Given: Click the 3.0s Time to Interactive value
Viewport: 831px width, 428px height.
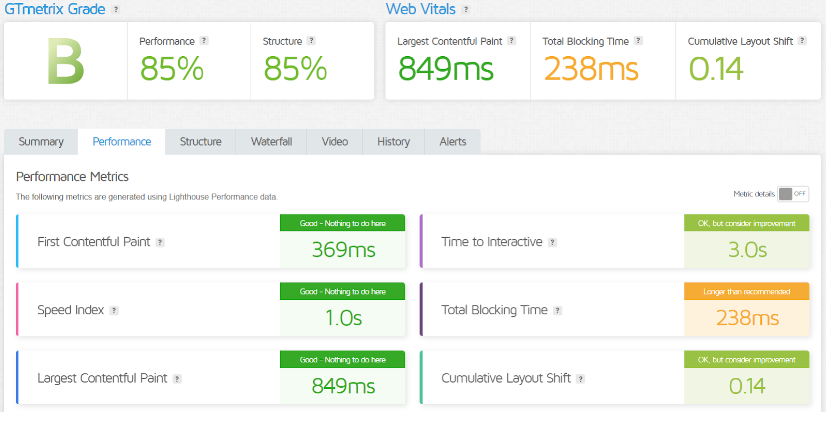Looking at the screenshot, I should [747, 249].
